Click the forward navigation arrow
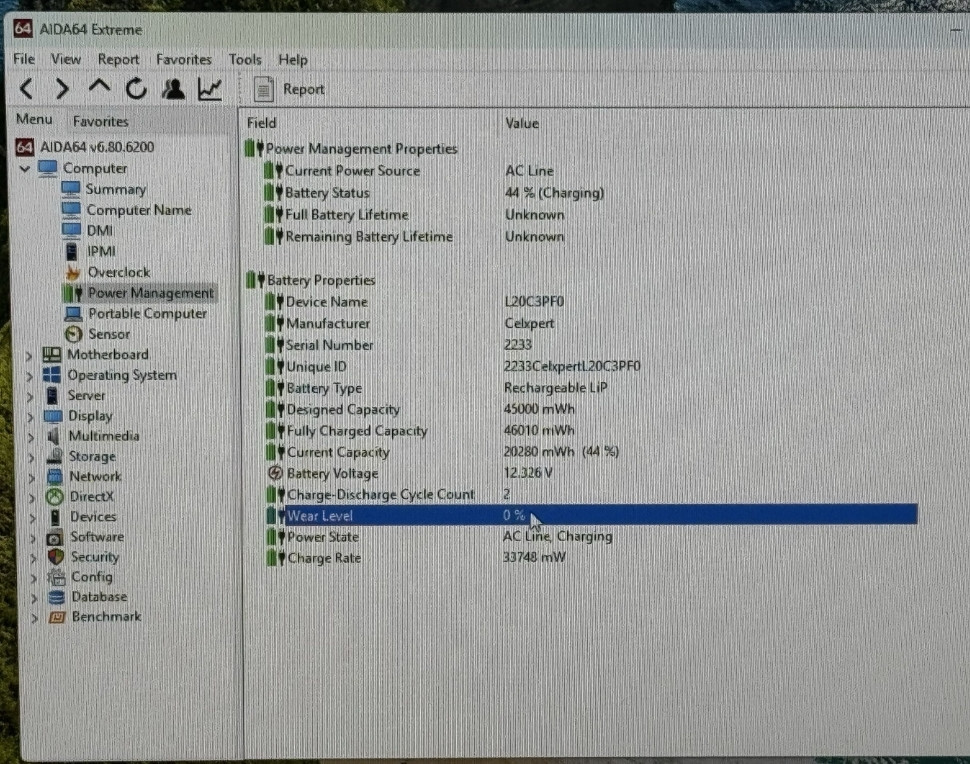The image size is (970, 764). point(62,89)
